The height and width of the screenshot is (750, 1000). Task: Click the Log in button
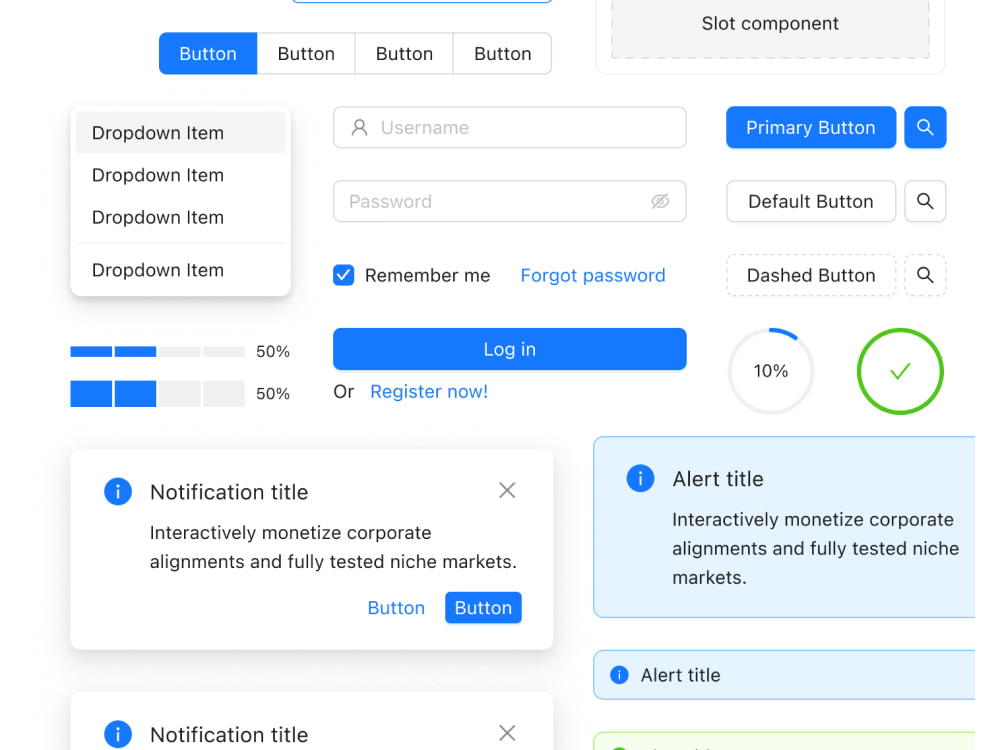[510, 349]
